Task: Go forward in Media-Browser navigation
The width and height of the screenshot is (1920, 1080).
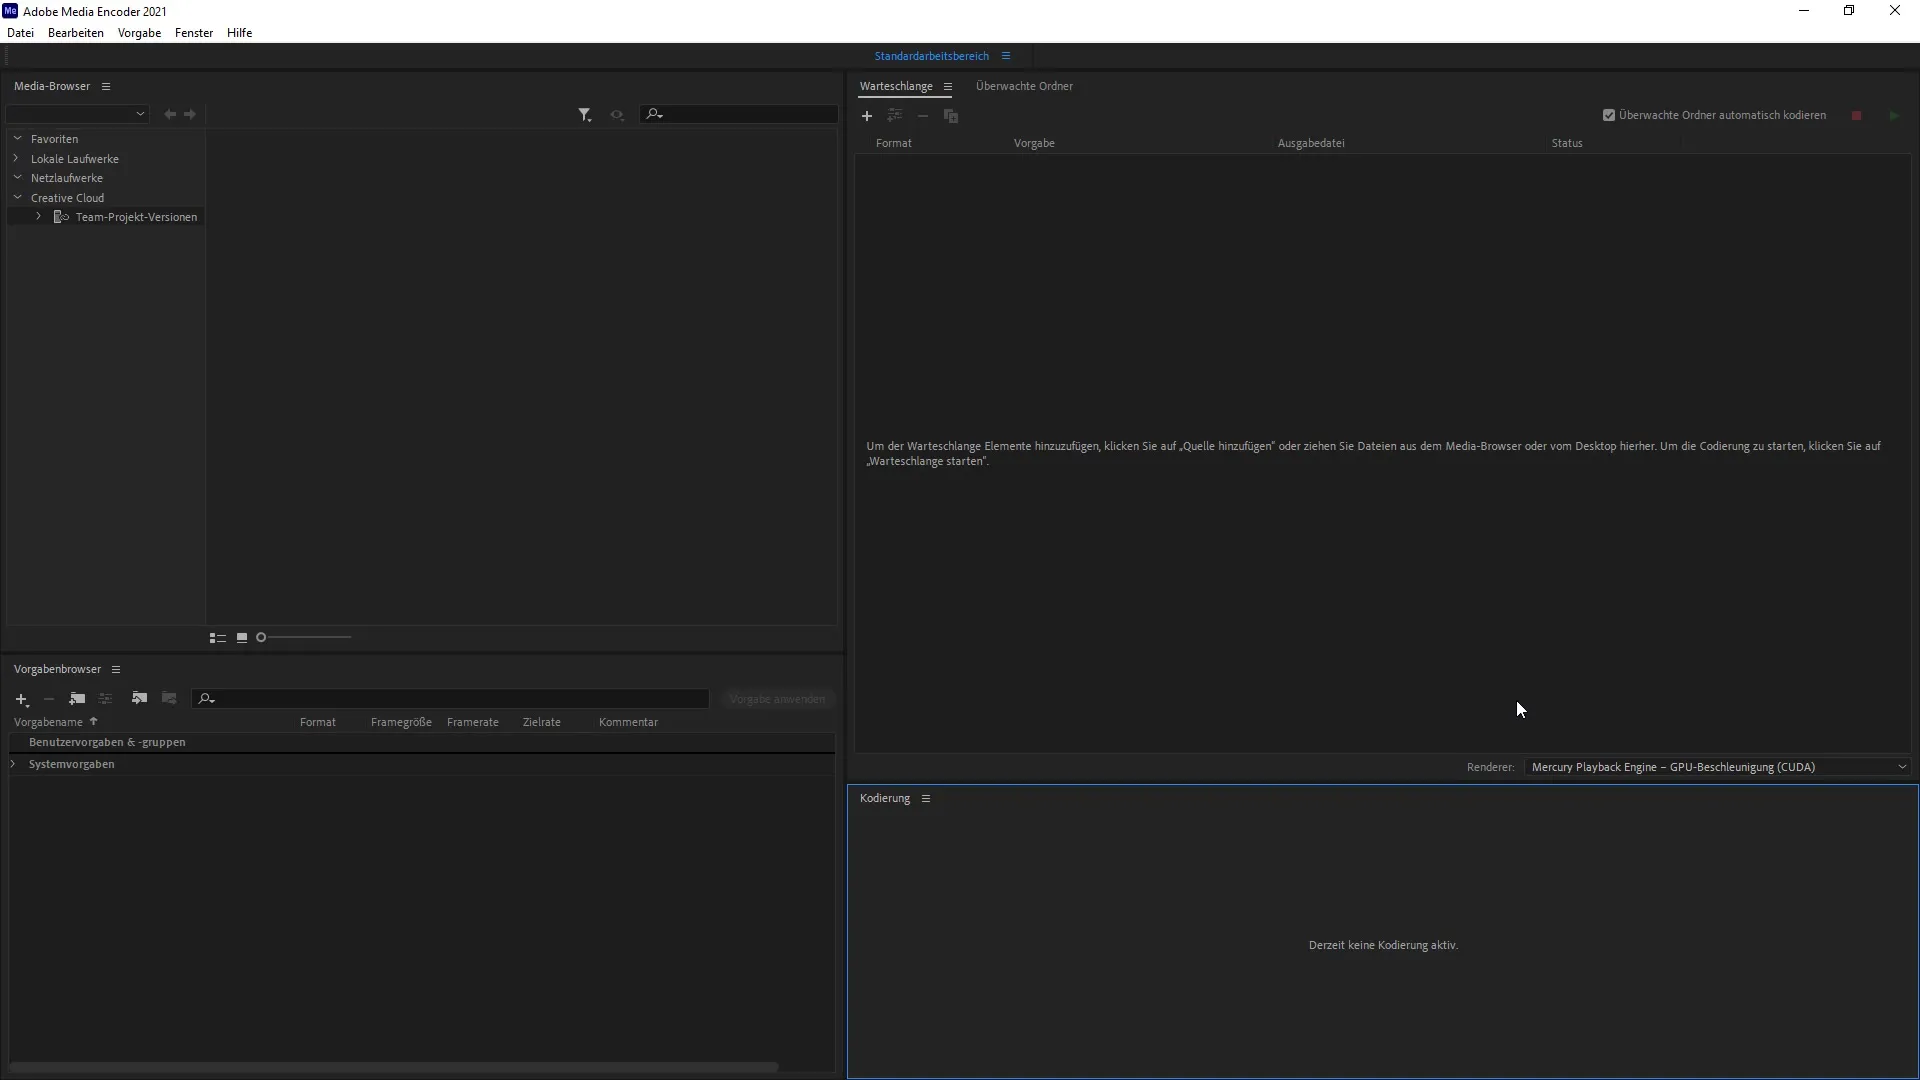Action: point(190,114)
